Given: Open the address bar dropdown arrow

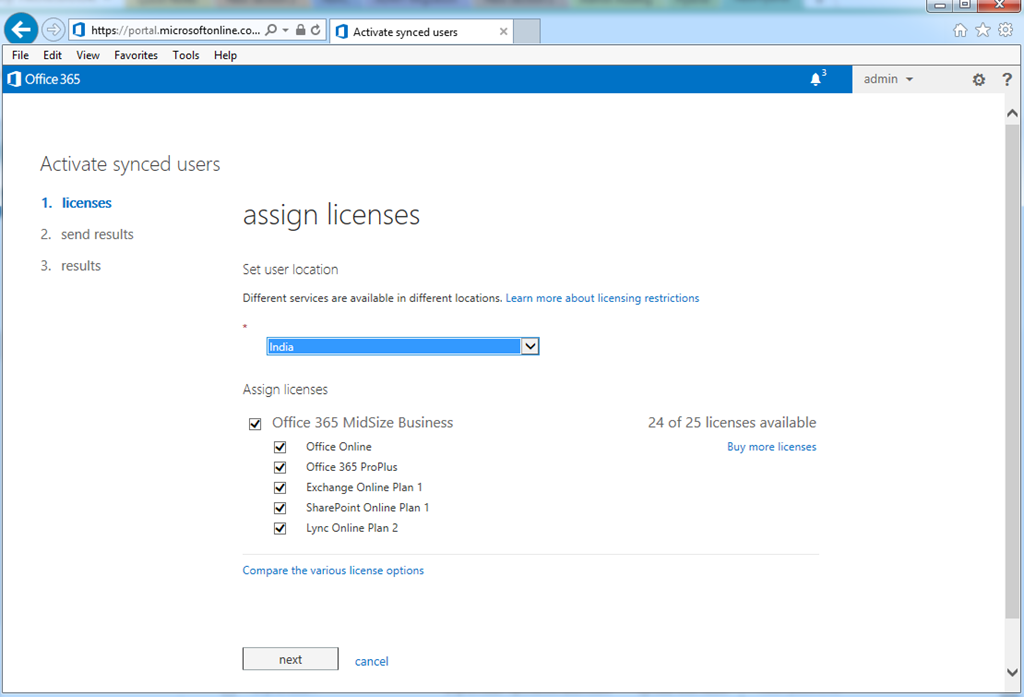Looking at the screenshot, I should point(285,30).
